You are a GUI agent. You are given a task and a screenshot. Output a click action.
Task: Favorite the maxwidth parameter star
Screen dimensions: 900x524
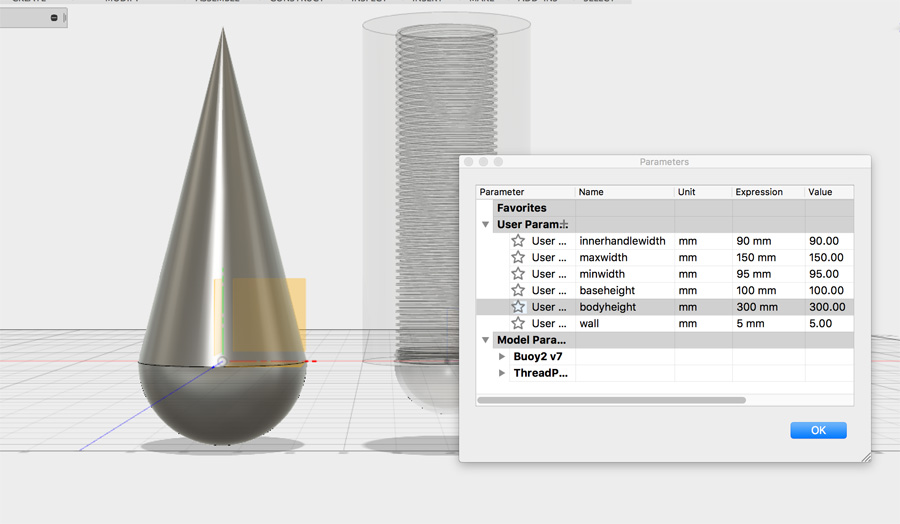coord(518,257)
